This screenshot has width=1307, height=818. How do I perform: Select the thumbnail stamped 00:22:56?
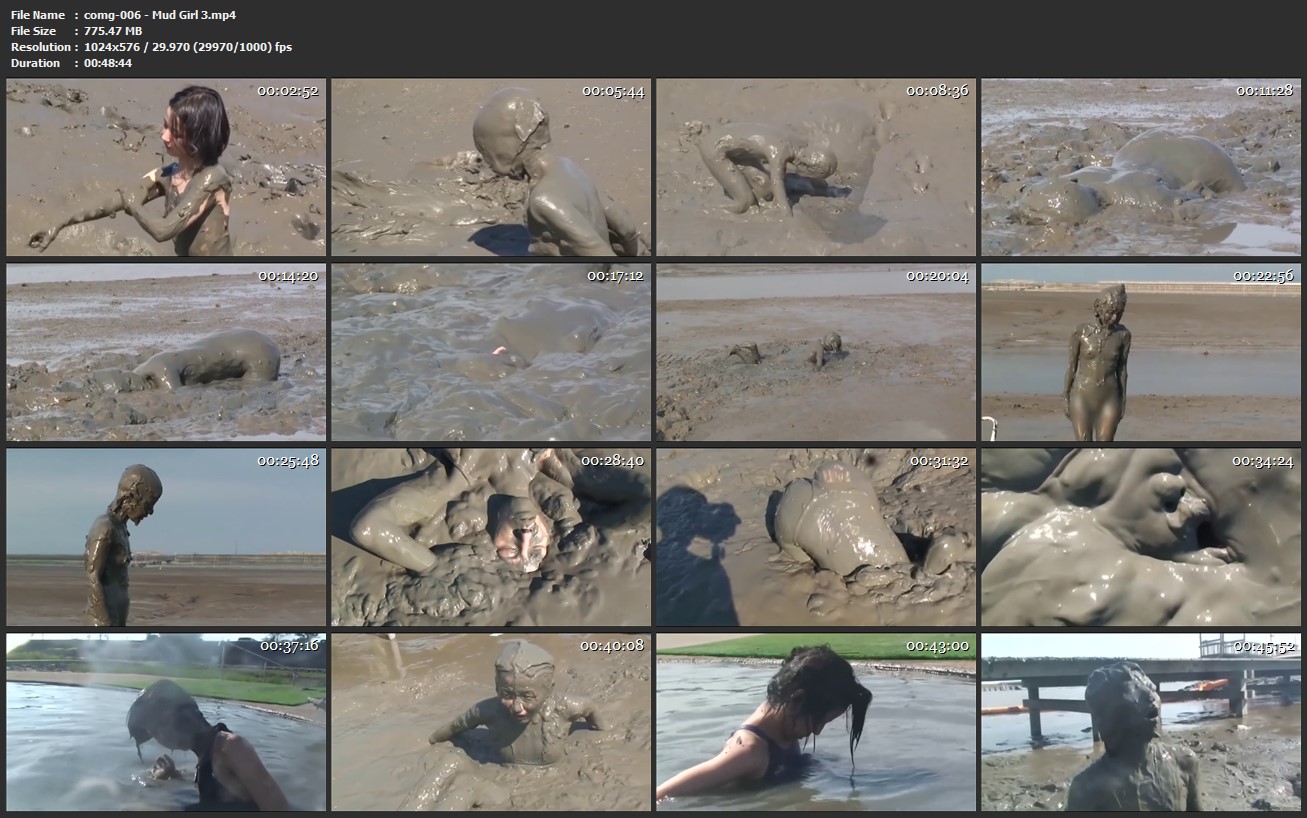click(1141, 352)
